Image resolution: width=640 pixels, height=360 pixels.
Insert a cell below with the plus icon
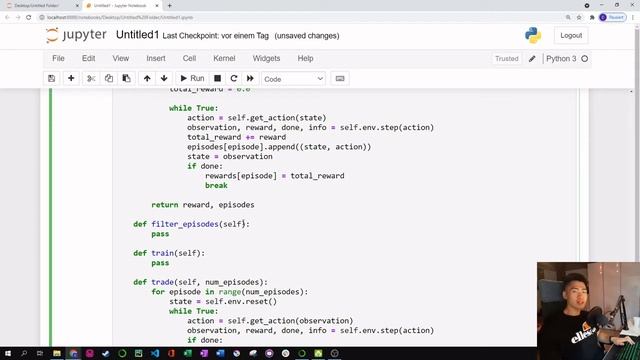(x=71, y=78)
